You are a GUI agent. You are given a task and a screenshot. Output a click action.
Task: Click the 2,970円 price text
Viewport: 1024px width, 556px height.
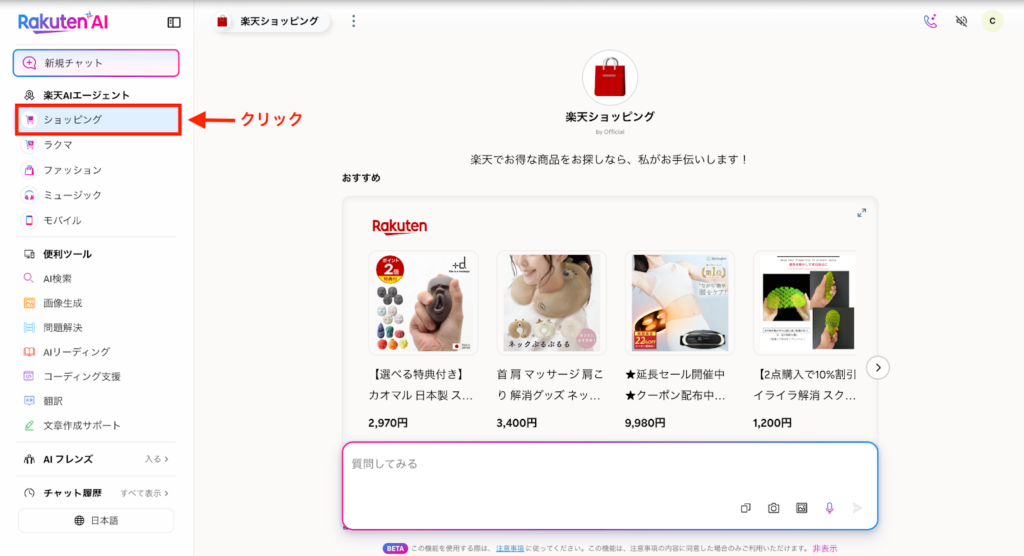pyautogui.click(x=388, y=423)
